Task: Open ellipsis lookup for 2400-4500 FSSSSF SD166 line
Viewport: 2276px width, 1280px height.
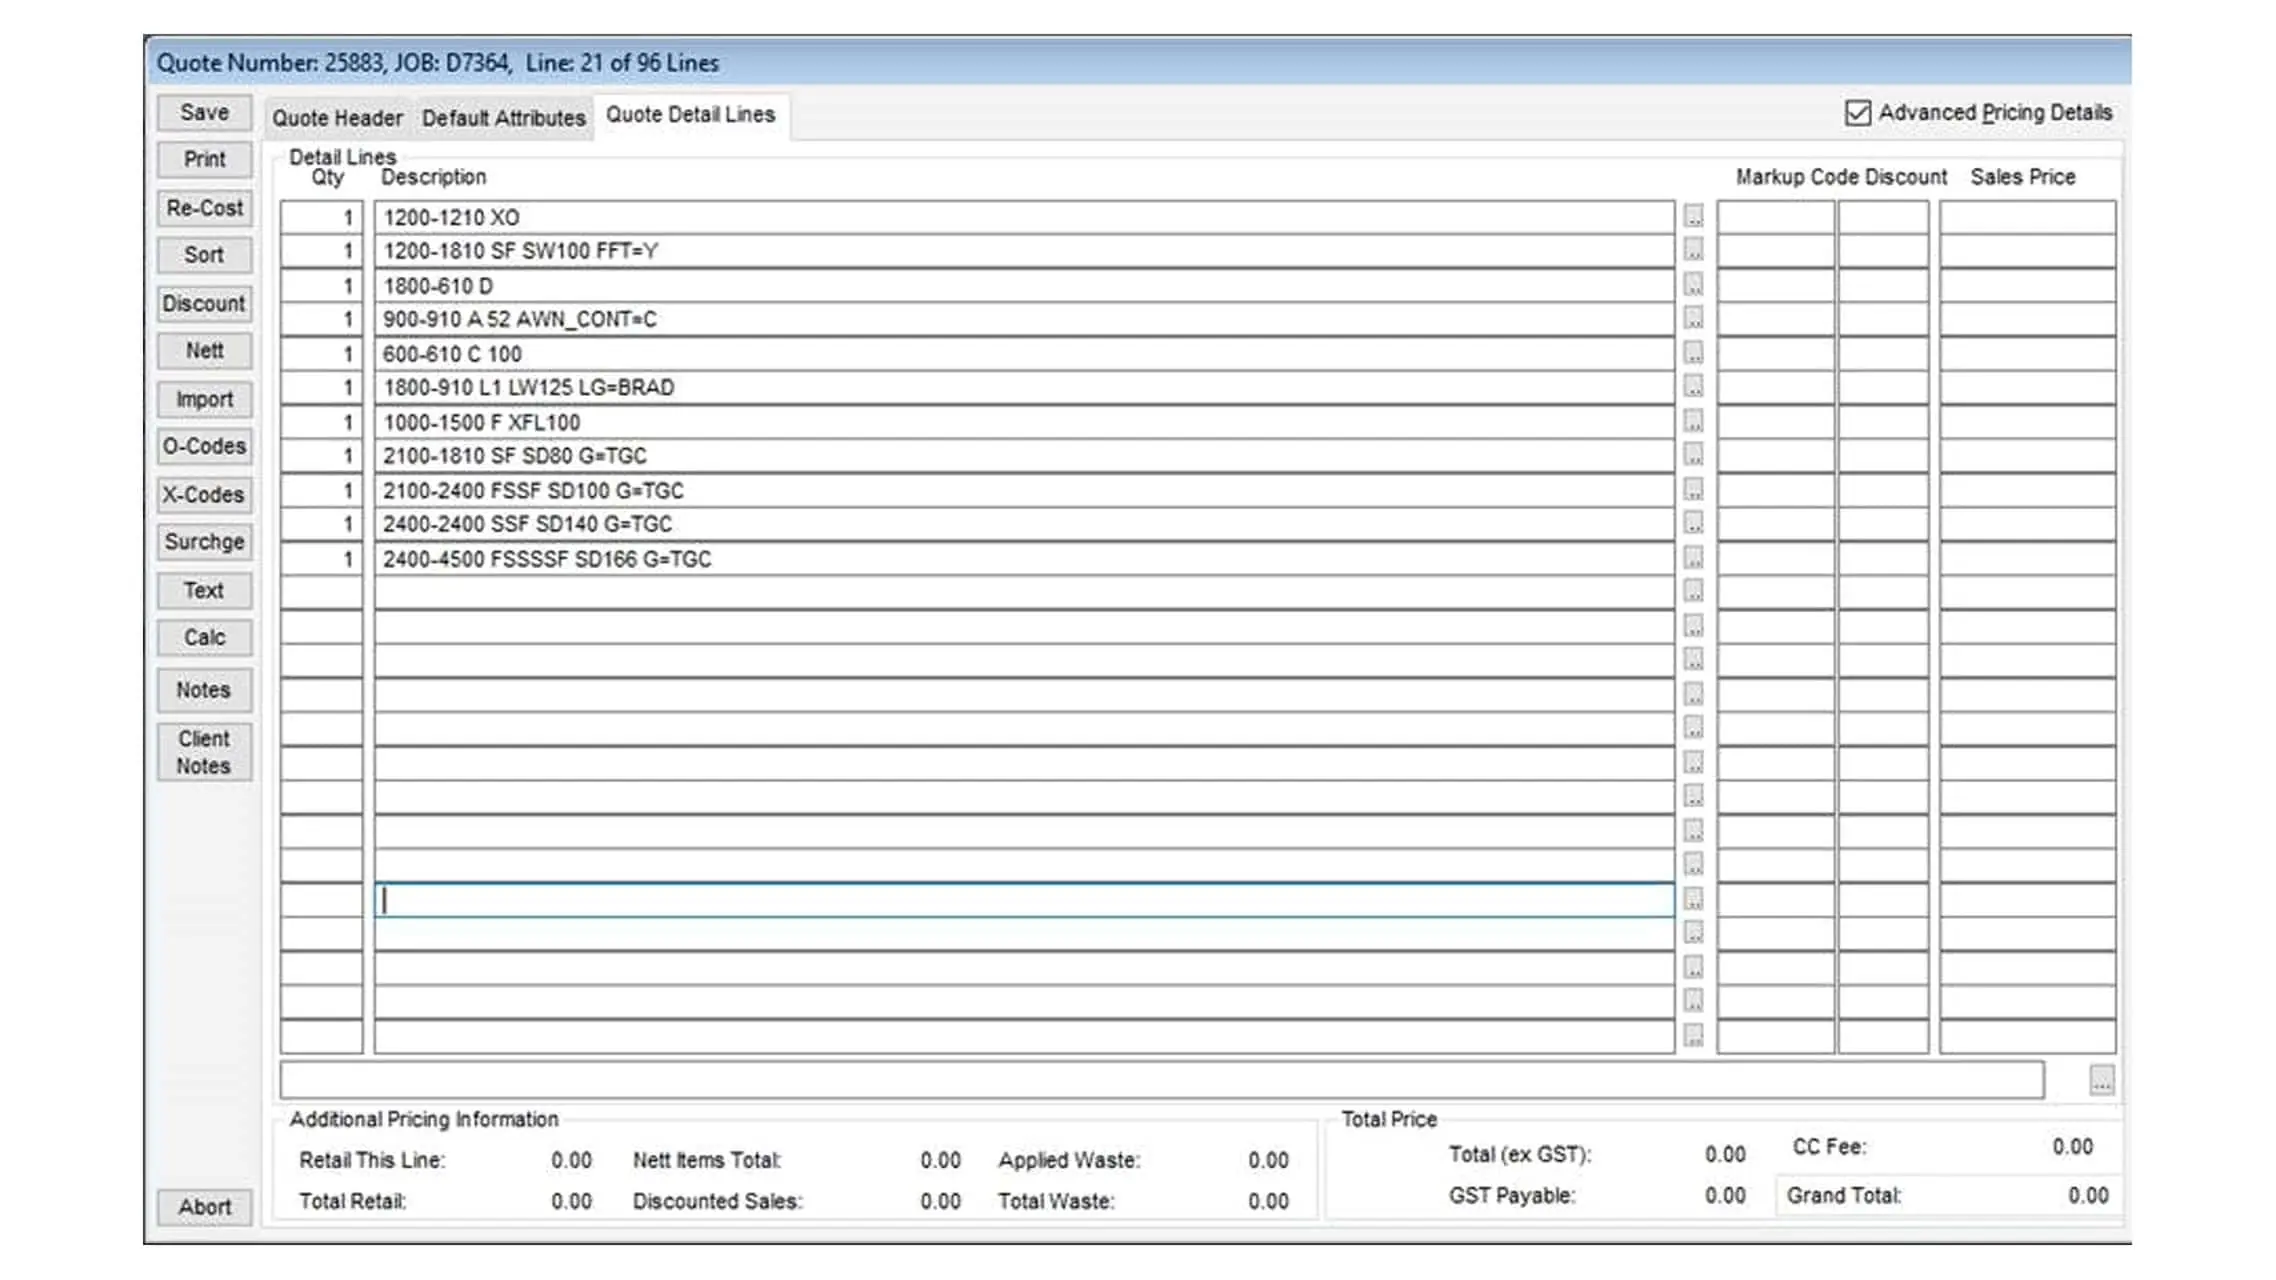Action: pos(1693,557)
